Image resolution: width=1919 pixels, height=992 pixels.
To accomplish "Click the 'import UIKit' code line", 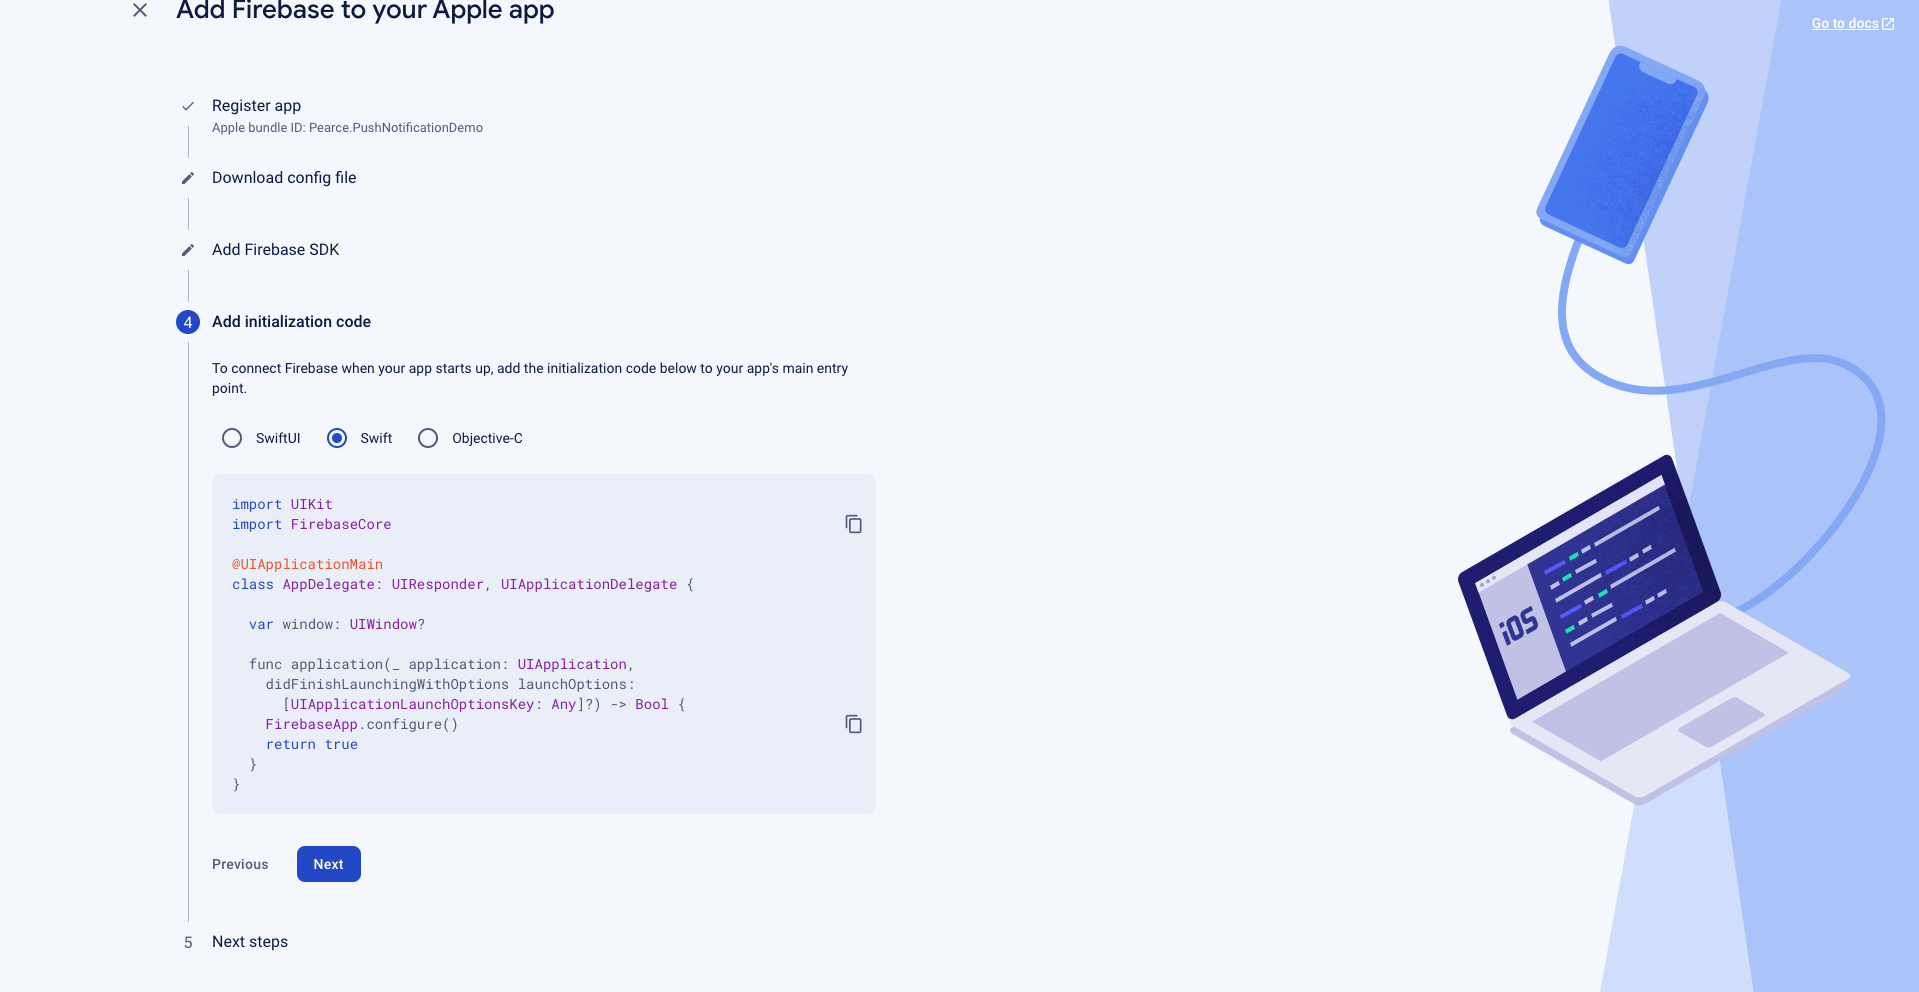I will pos(282,504).
